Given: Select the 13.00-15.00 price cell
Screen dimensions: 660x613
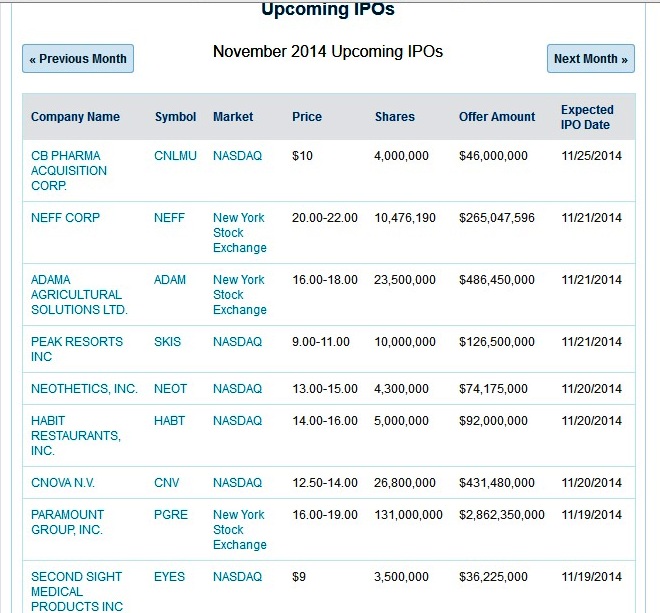Looking at the screenshot, I should 325,389.
